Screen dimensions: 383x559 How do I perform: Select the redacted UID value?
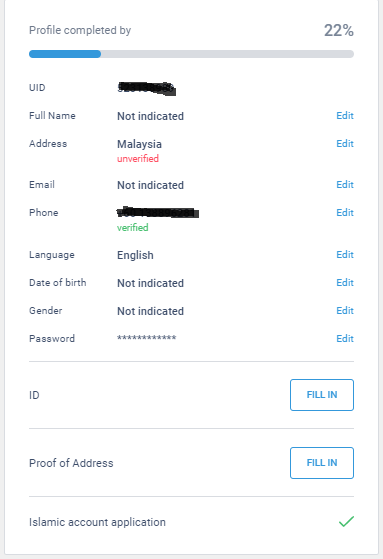click(x=147, y=88)
